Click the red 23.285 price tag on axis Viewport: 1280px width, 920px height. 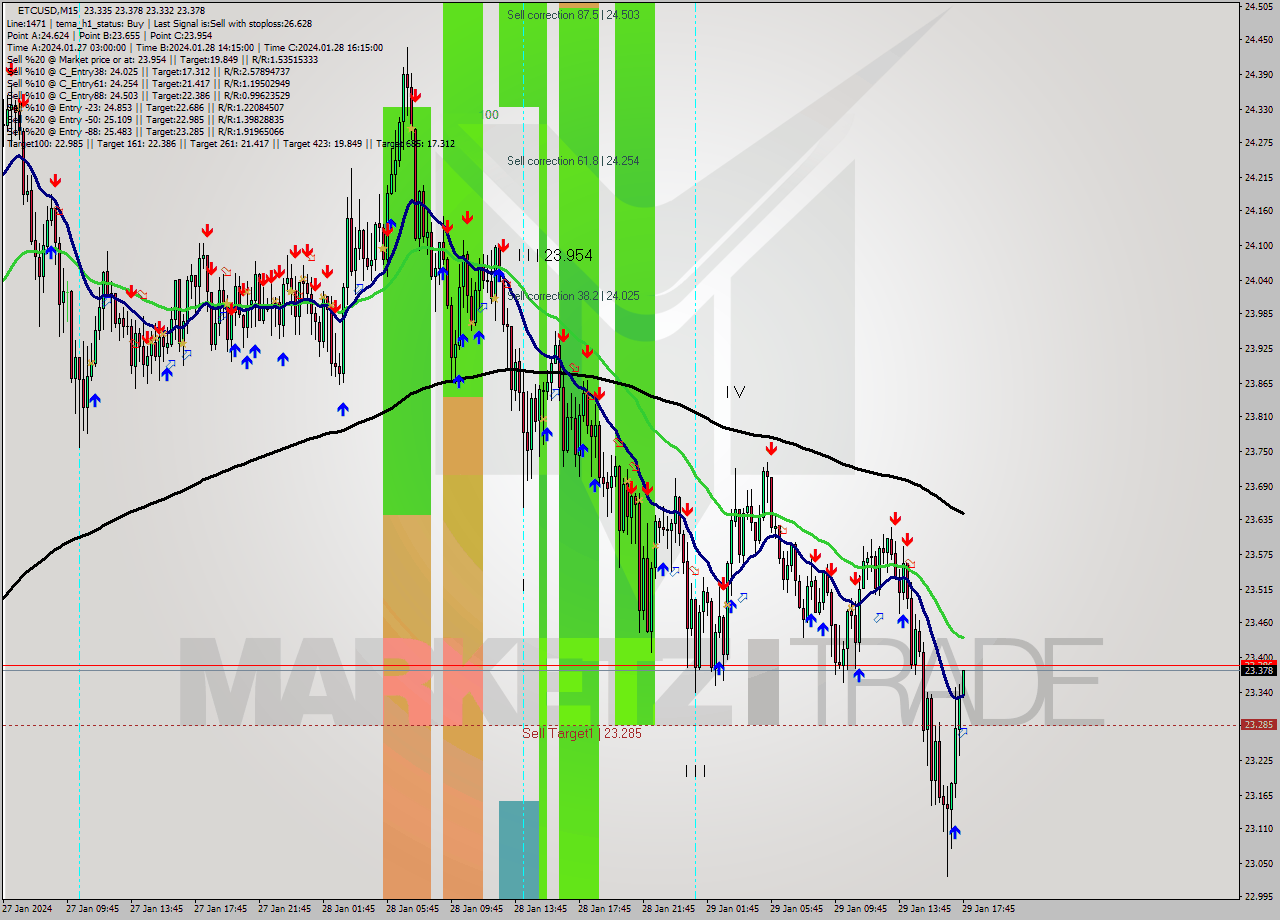tap(1258, 725)
